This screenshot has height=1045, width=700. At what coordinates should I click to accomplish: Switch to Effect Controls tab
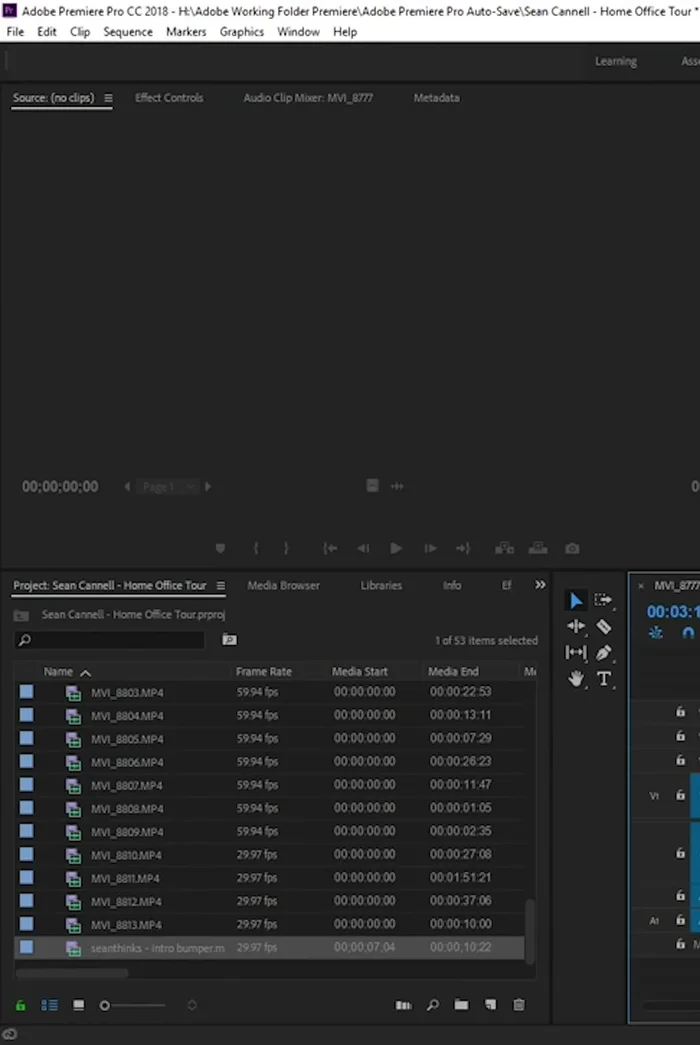tap(169, 98)
